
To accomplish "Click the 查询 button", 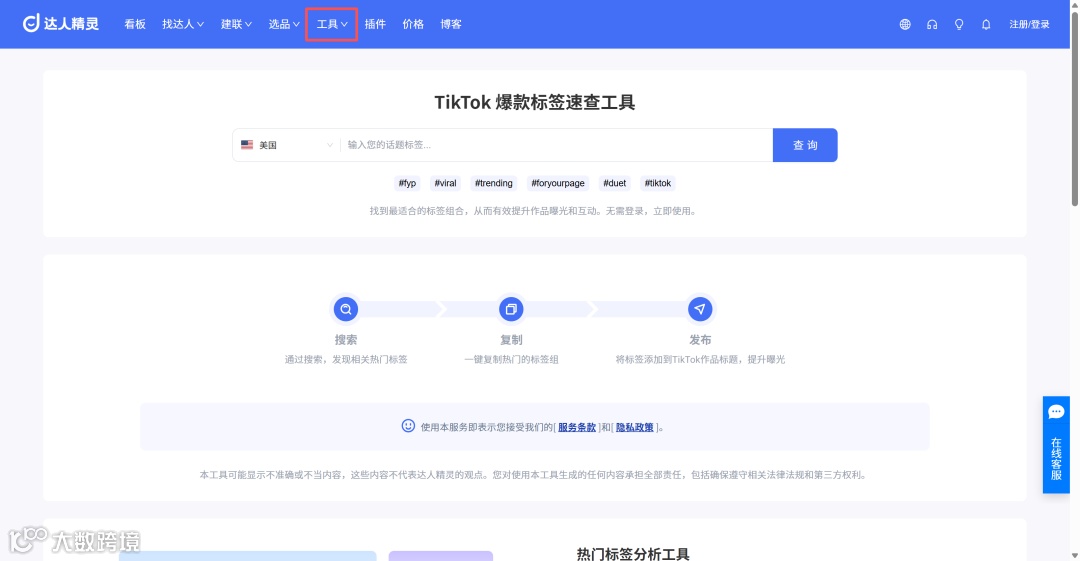I will click(804, 145).
